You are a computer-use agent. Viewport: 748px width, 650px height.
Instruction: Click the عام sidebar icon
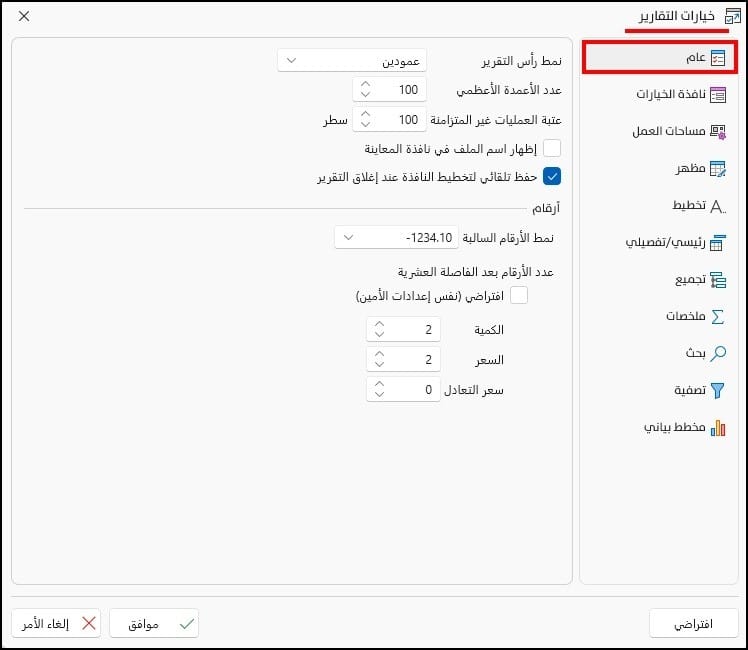(717, 58)
